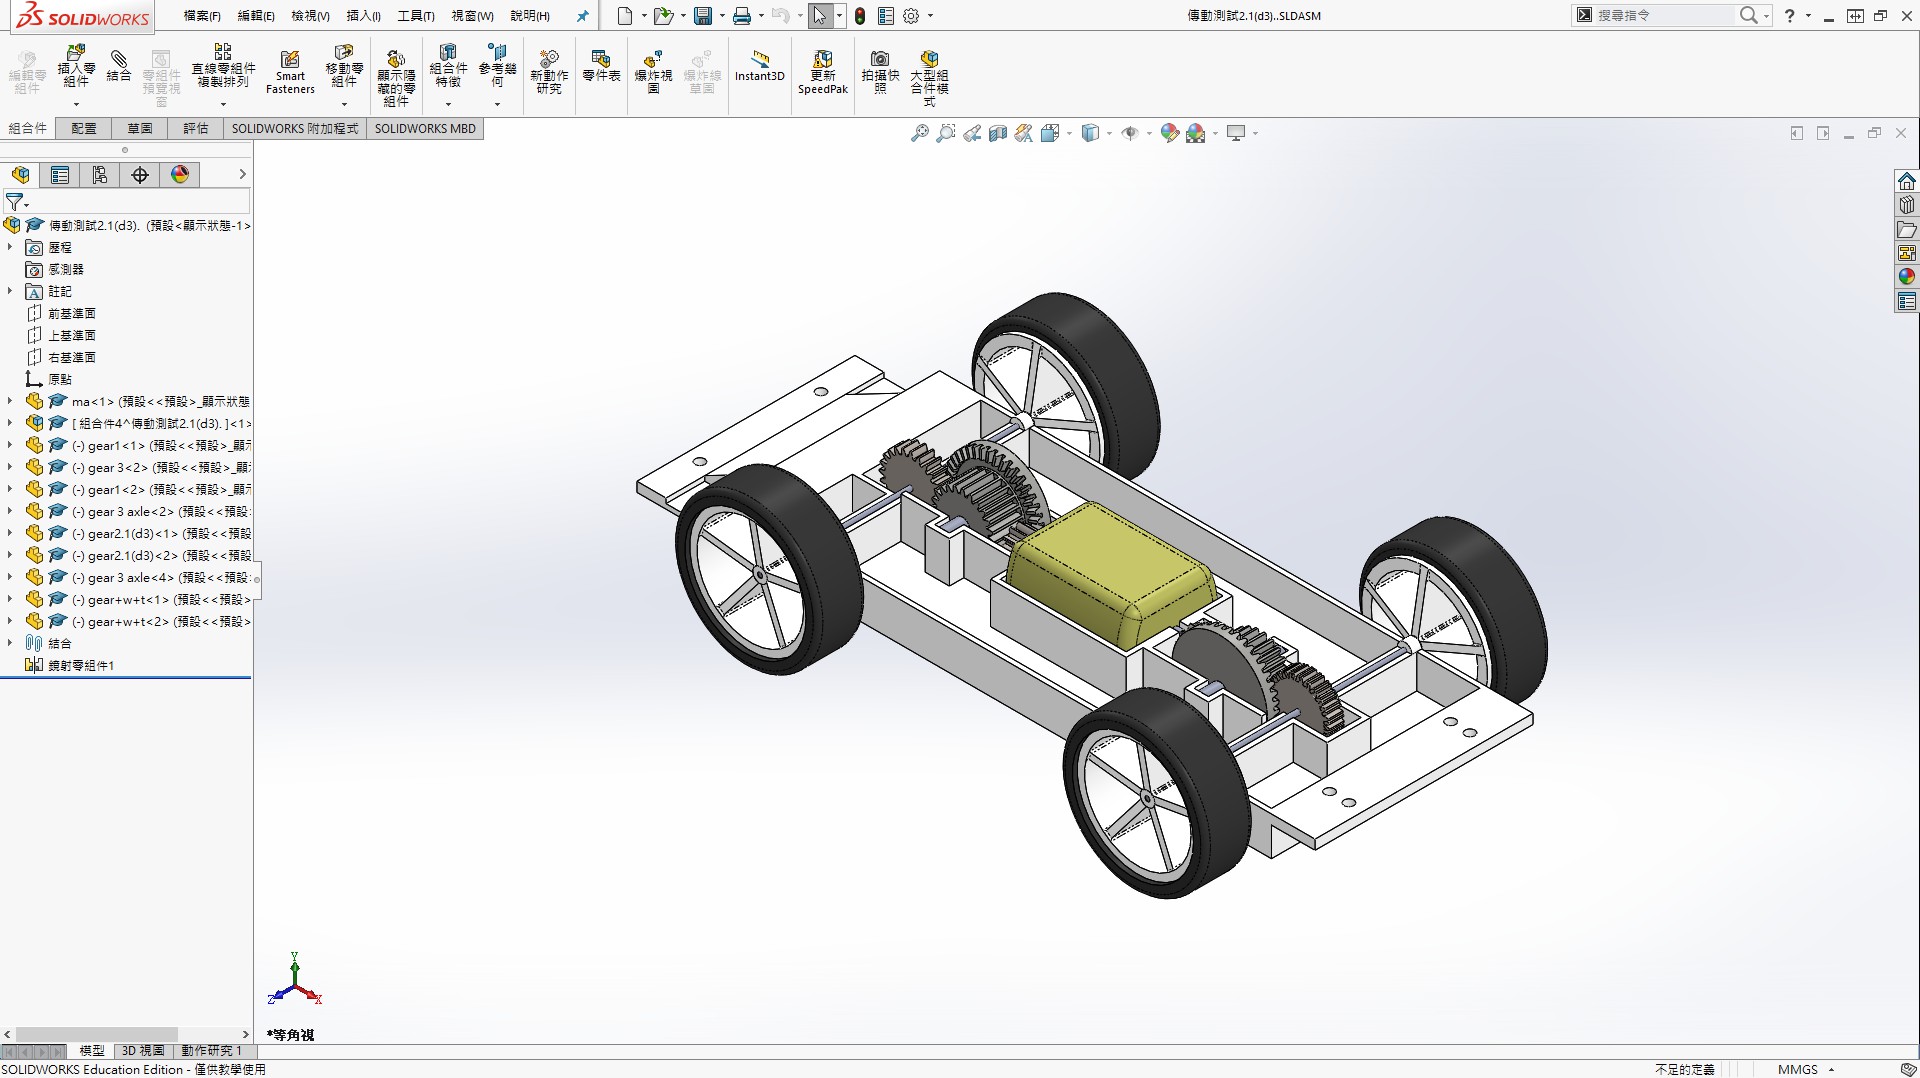Open the Design Library icon in task pane
This screenshot has width=1920, height=1078.
click(x=1907, y=205)
